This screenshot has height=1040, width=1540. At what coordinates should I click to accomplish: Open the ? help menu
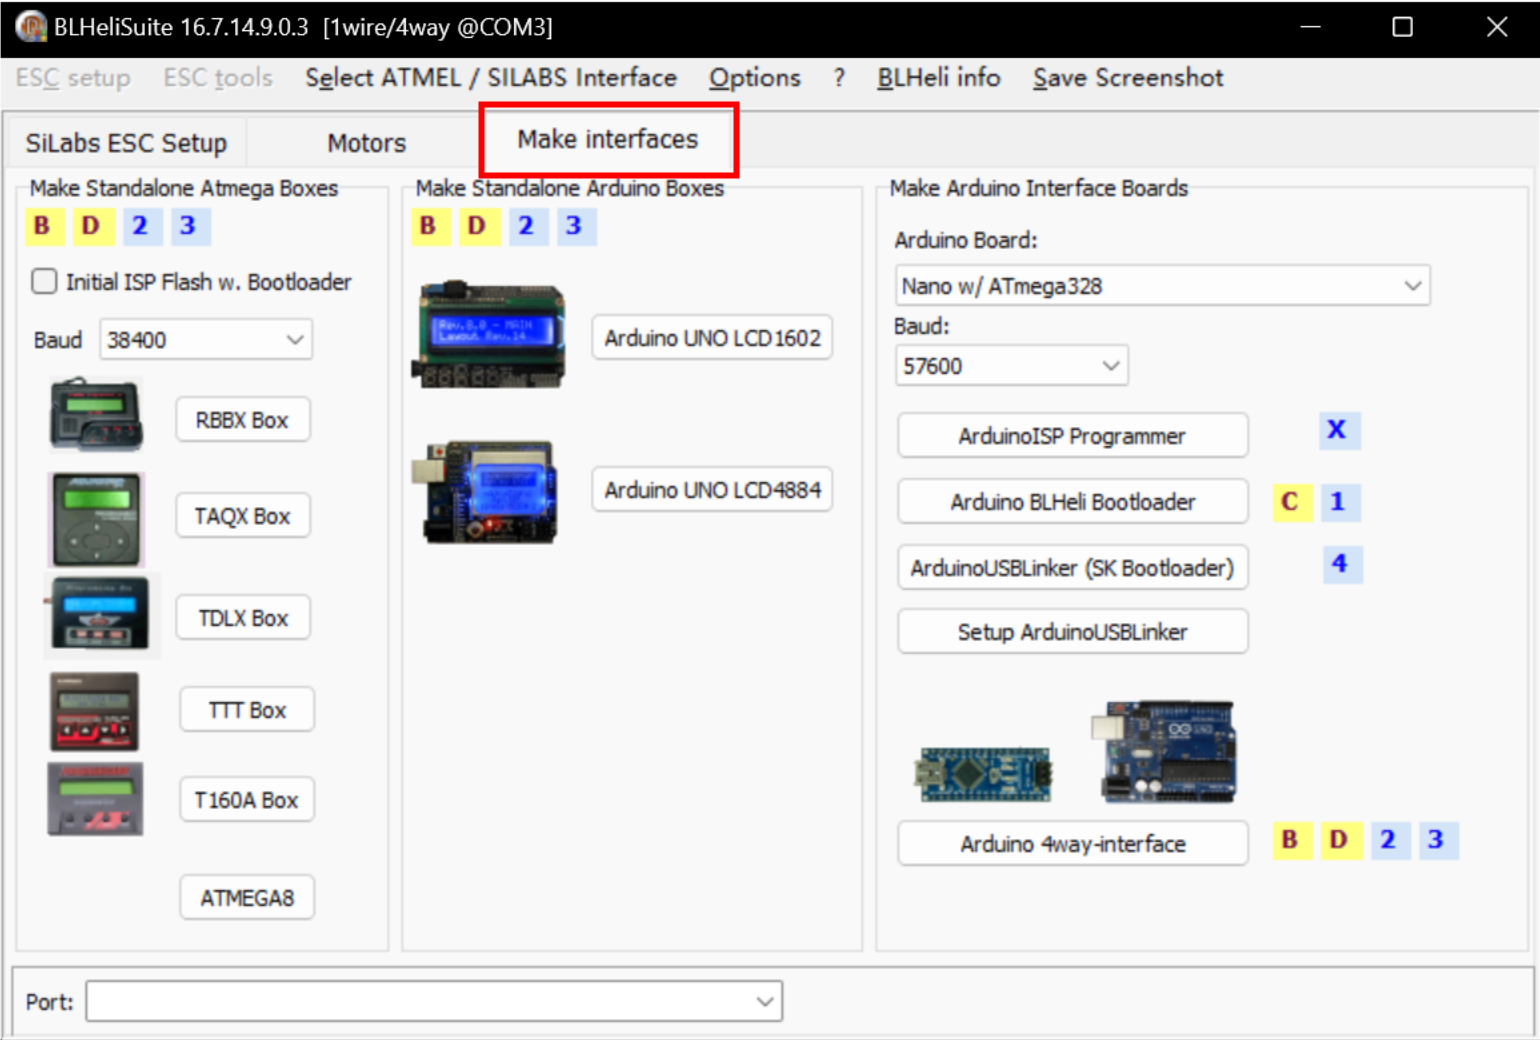(x=839, y=78)
